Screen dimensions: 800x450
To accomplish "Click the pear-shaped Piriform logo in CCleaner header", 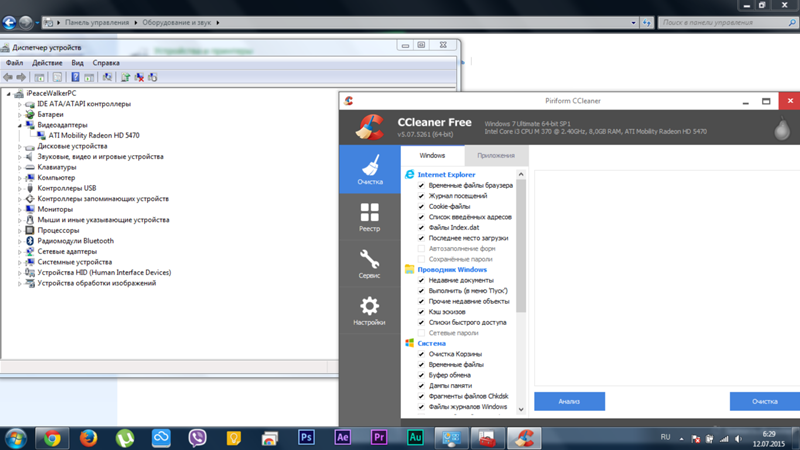I will pyautogui.click(x=782, y=128).
